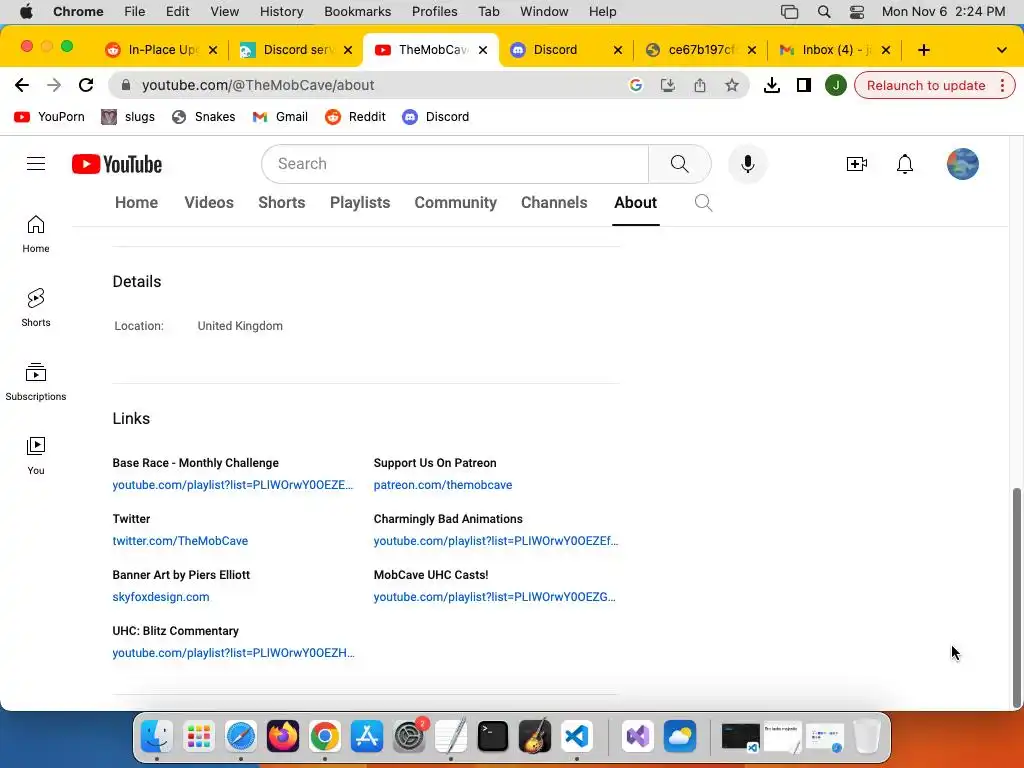This screenshot has width=1024, height=768.
Task: Open MobCave UHC Casts playlist link
Action: click(494, 597)
